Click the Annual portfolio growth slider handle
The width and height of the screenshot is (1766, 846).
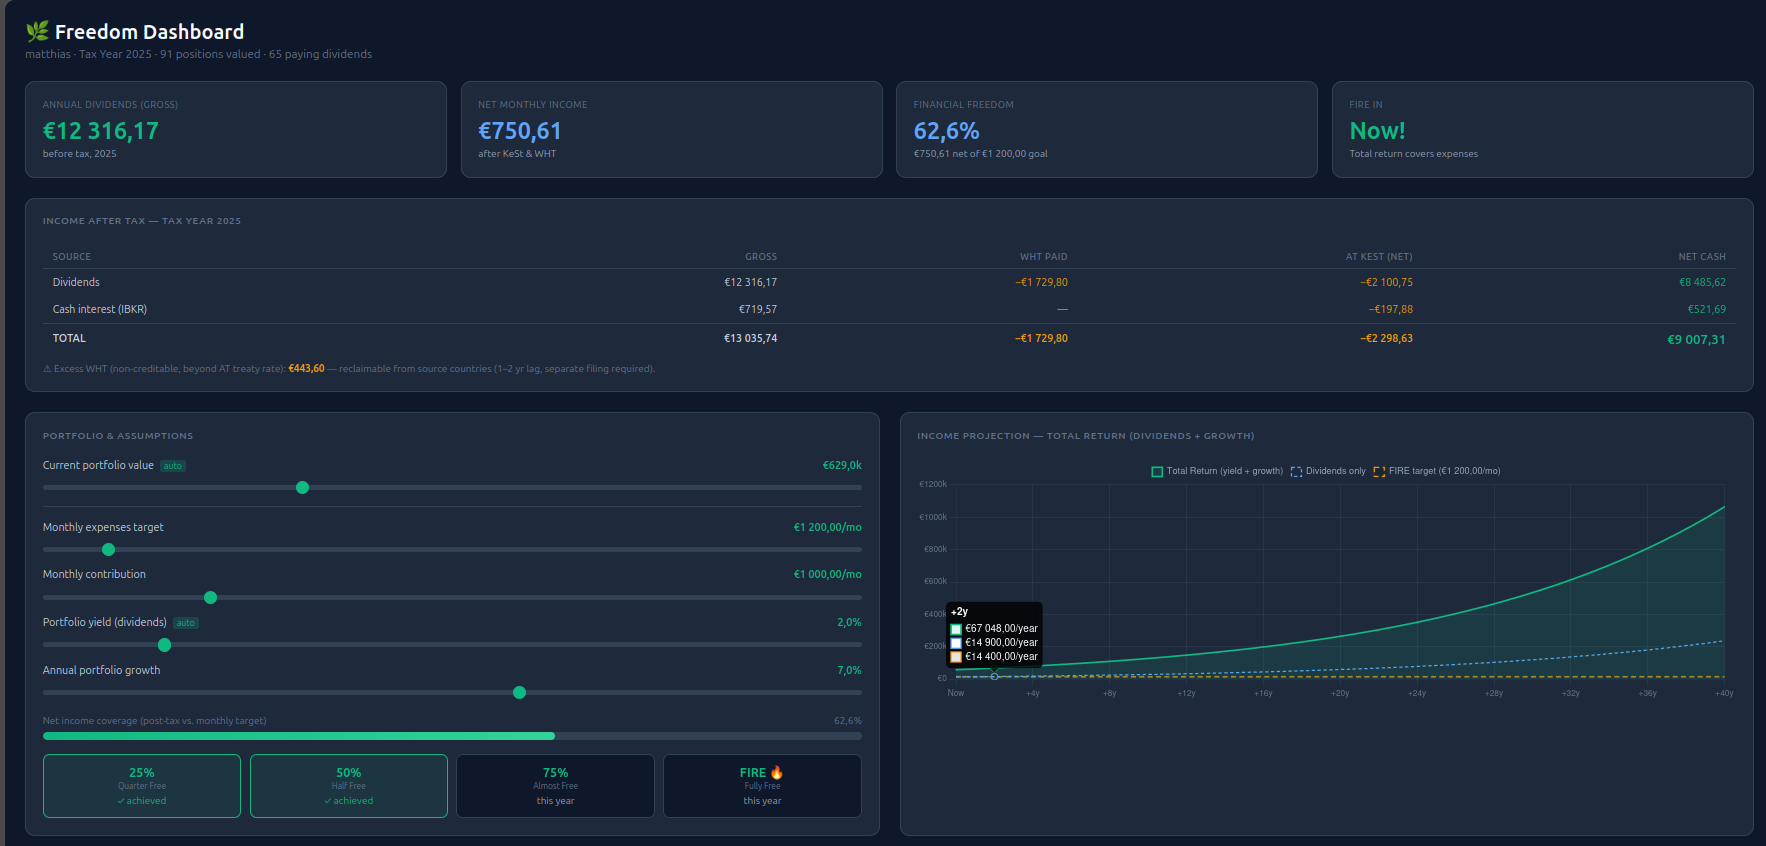click(x=519, y=693)
